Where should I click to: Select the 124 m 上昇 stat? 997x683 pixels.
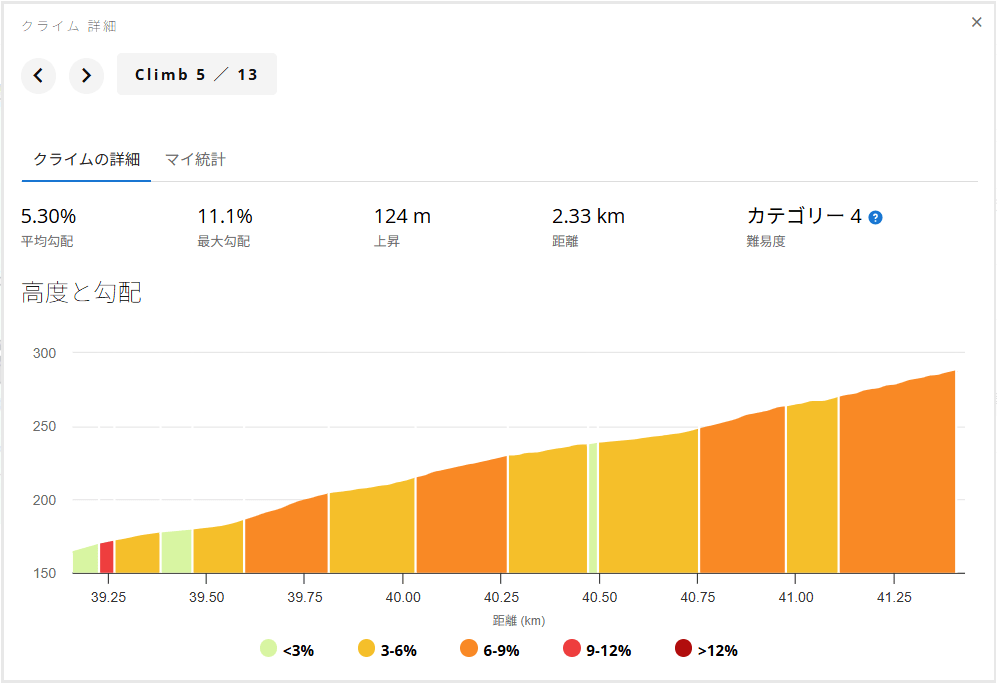point(402,216)
